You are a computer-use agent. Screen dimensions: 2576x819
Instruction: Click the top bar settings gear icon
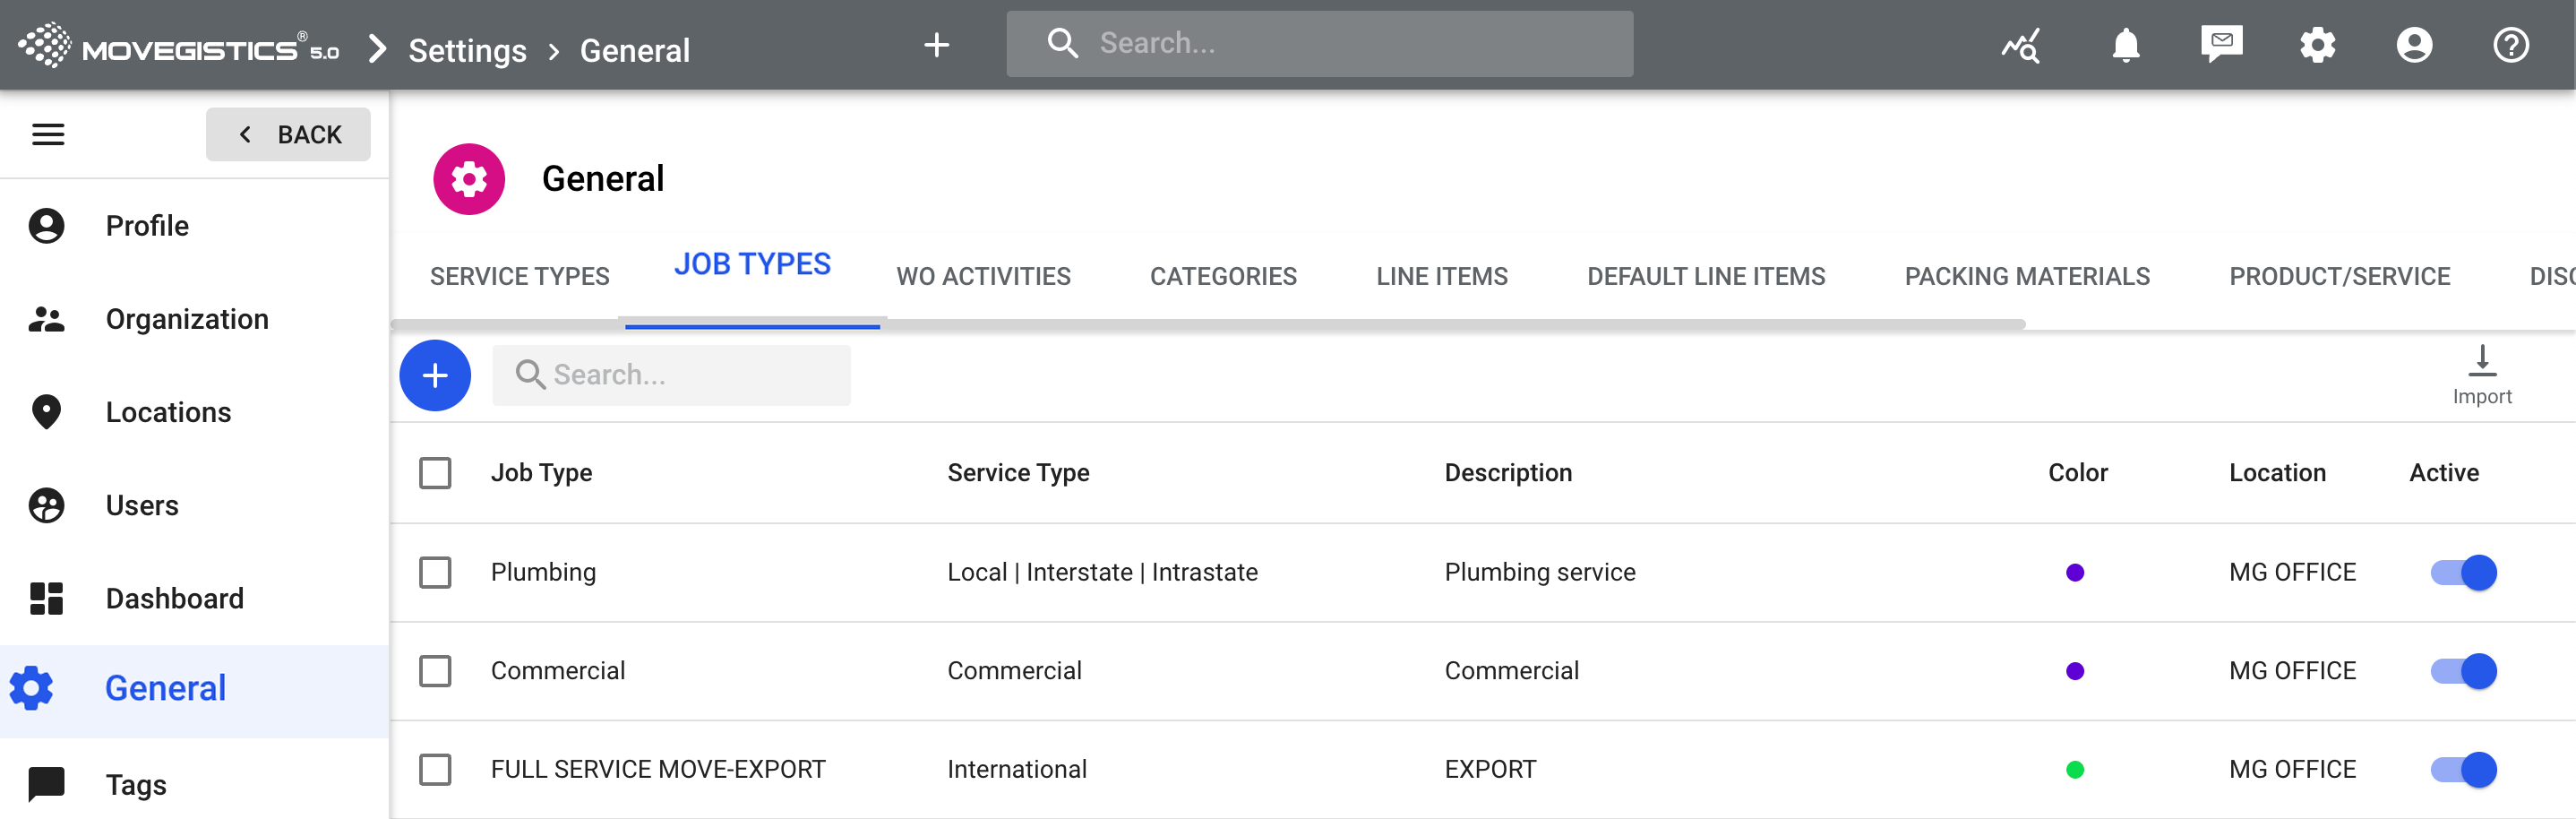coord(2317,45)
